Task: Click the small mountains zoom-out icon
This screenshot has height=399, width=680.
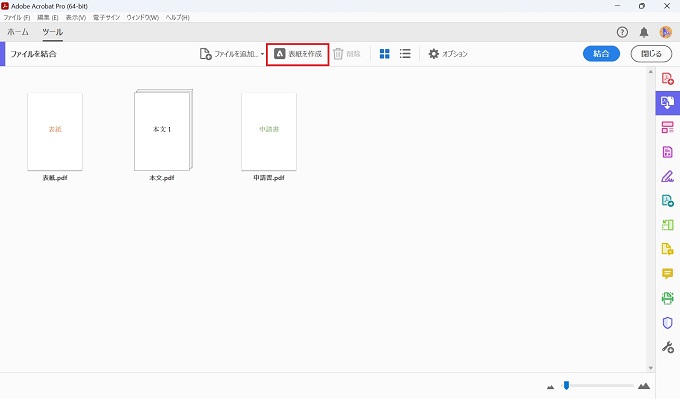Action: tap(551, 386)
